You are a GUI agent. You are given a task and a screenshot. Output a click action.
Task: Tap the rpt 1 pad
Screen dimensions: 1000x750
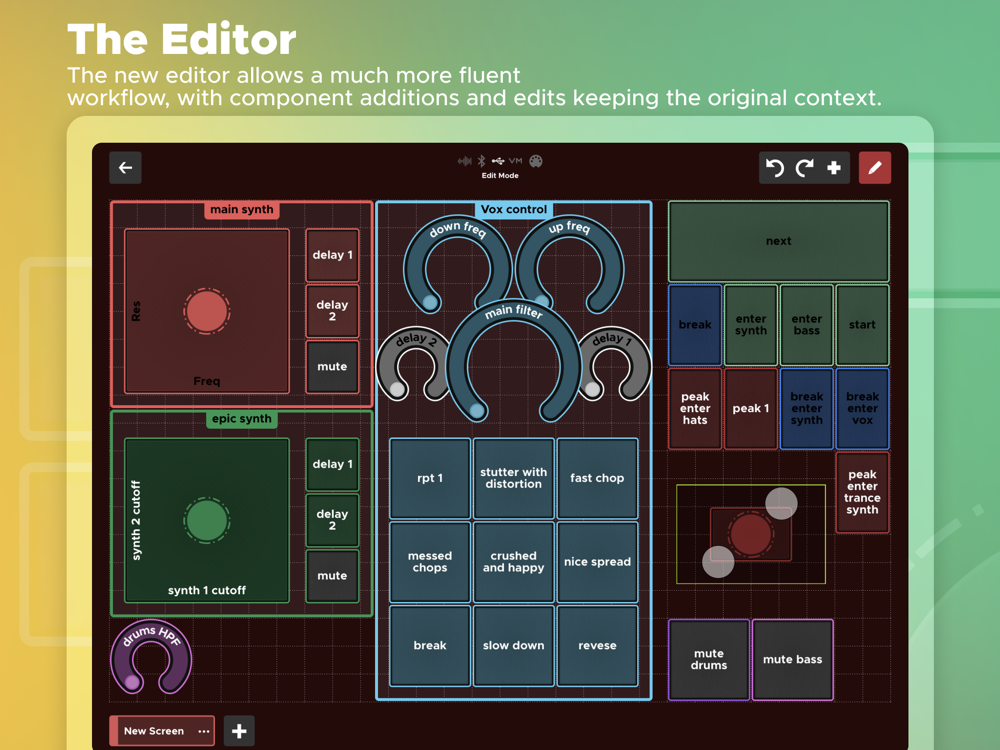point(430,478)
